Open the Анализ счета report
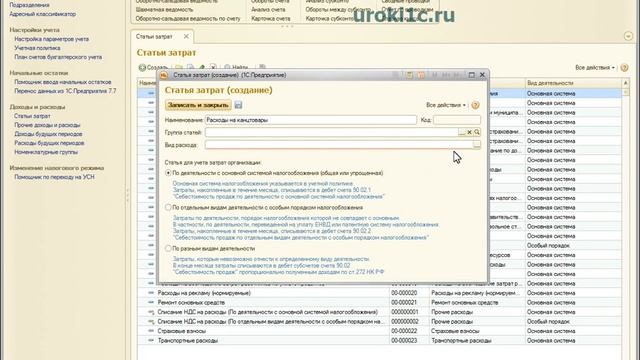 point(268,9)
